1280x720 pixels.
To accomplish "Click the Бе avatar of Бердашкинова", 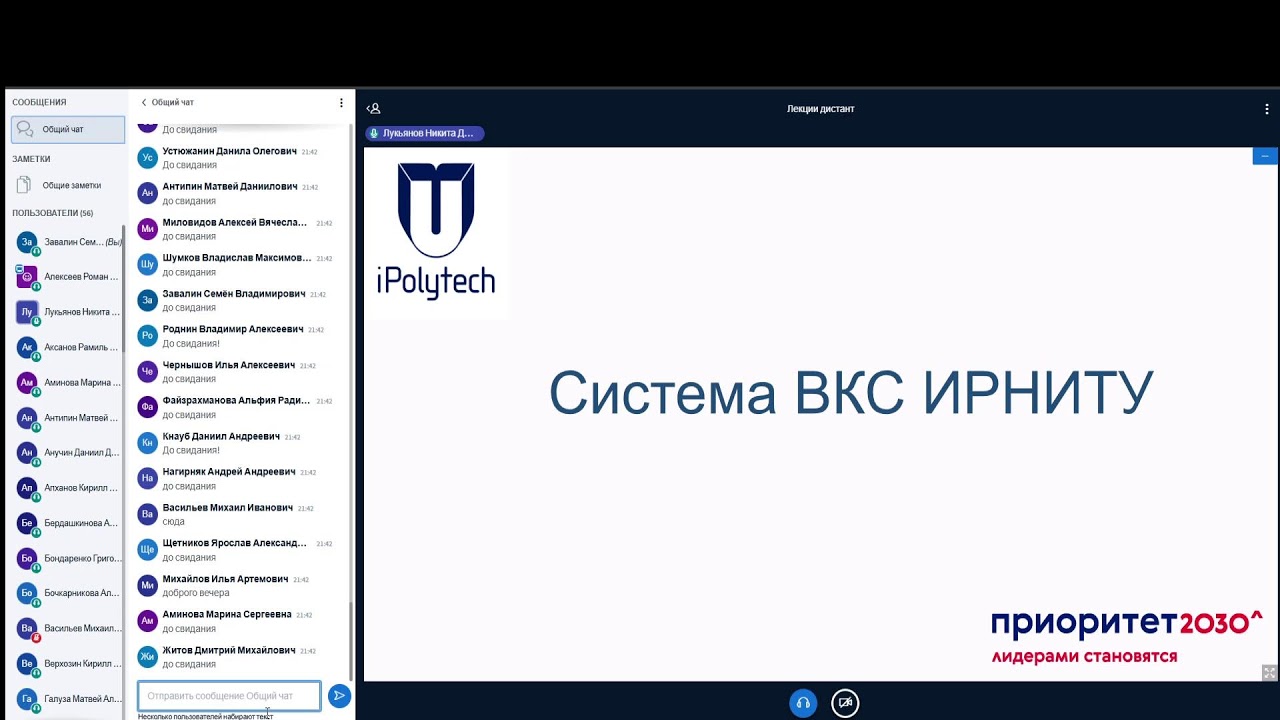I will [27, 523].
